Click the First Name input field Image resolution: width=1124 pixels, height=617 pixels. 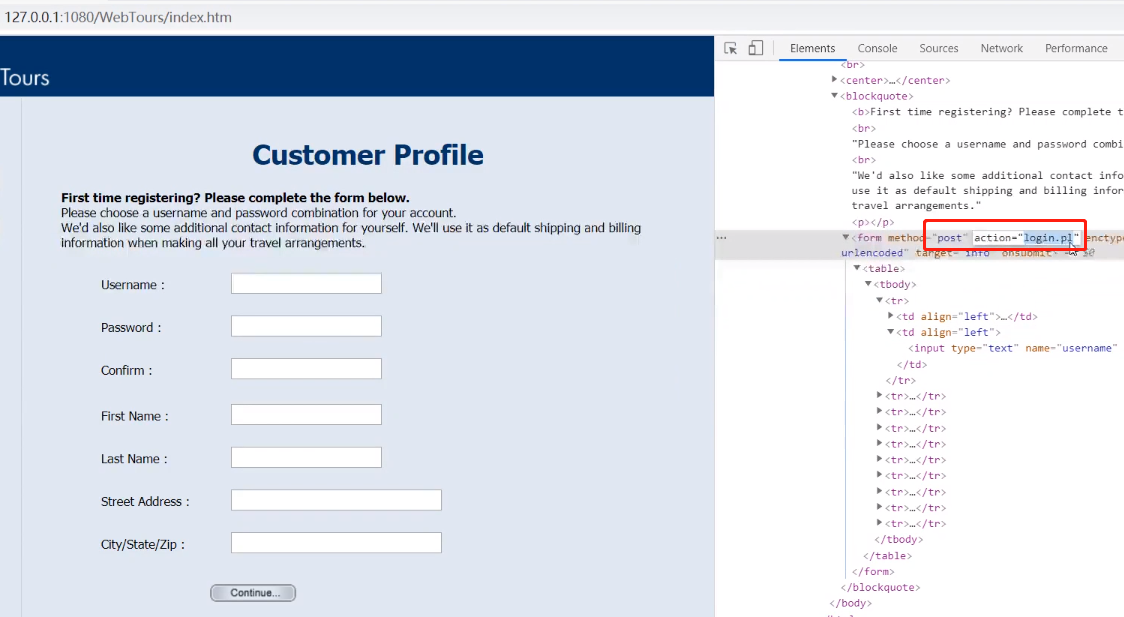tap(306, 415)
